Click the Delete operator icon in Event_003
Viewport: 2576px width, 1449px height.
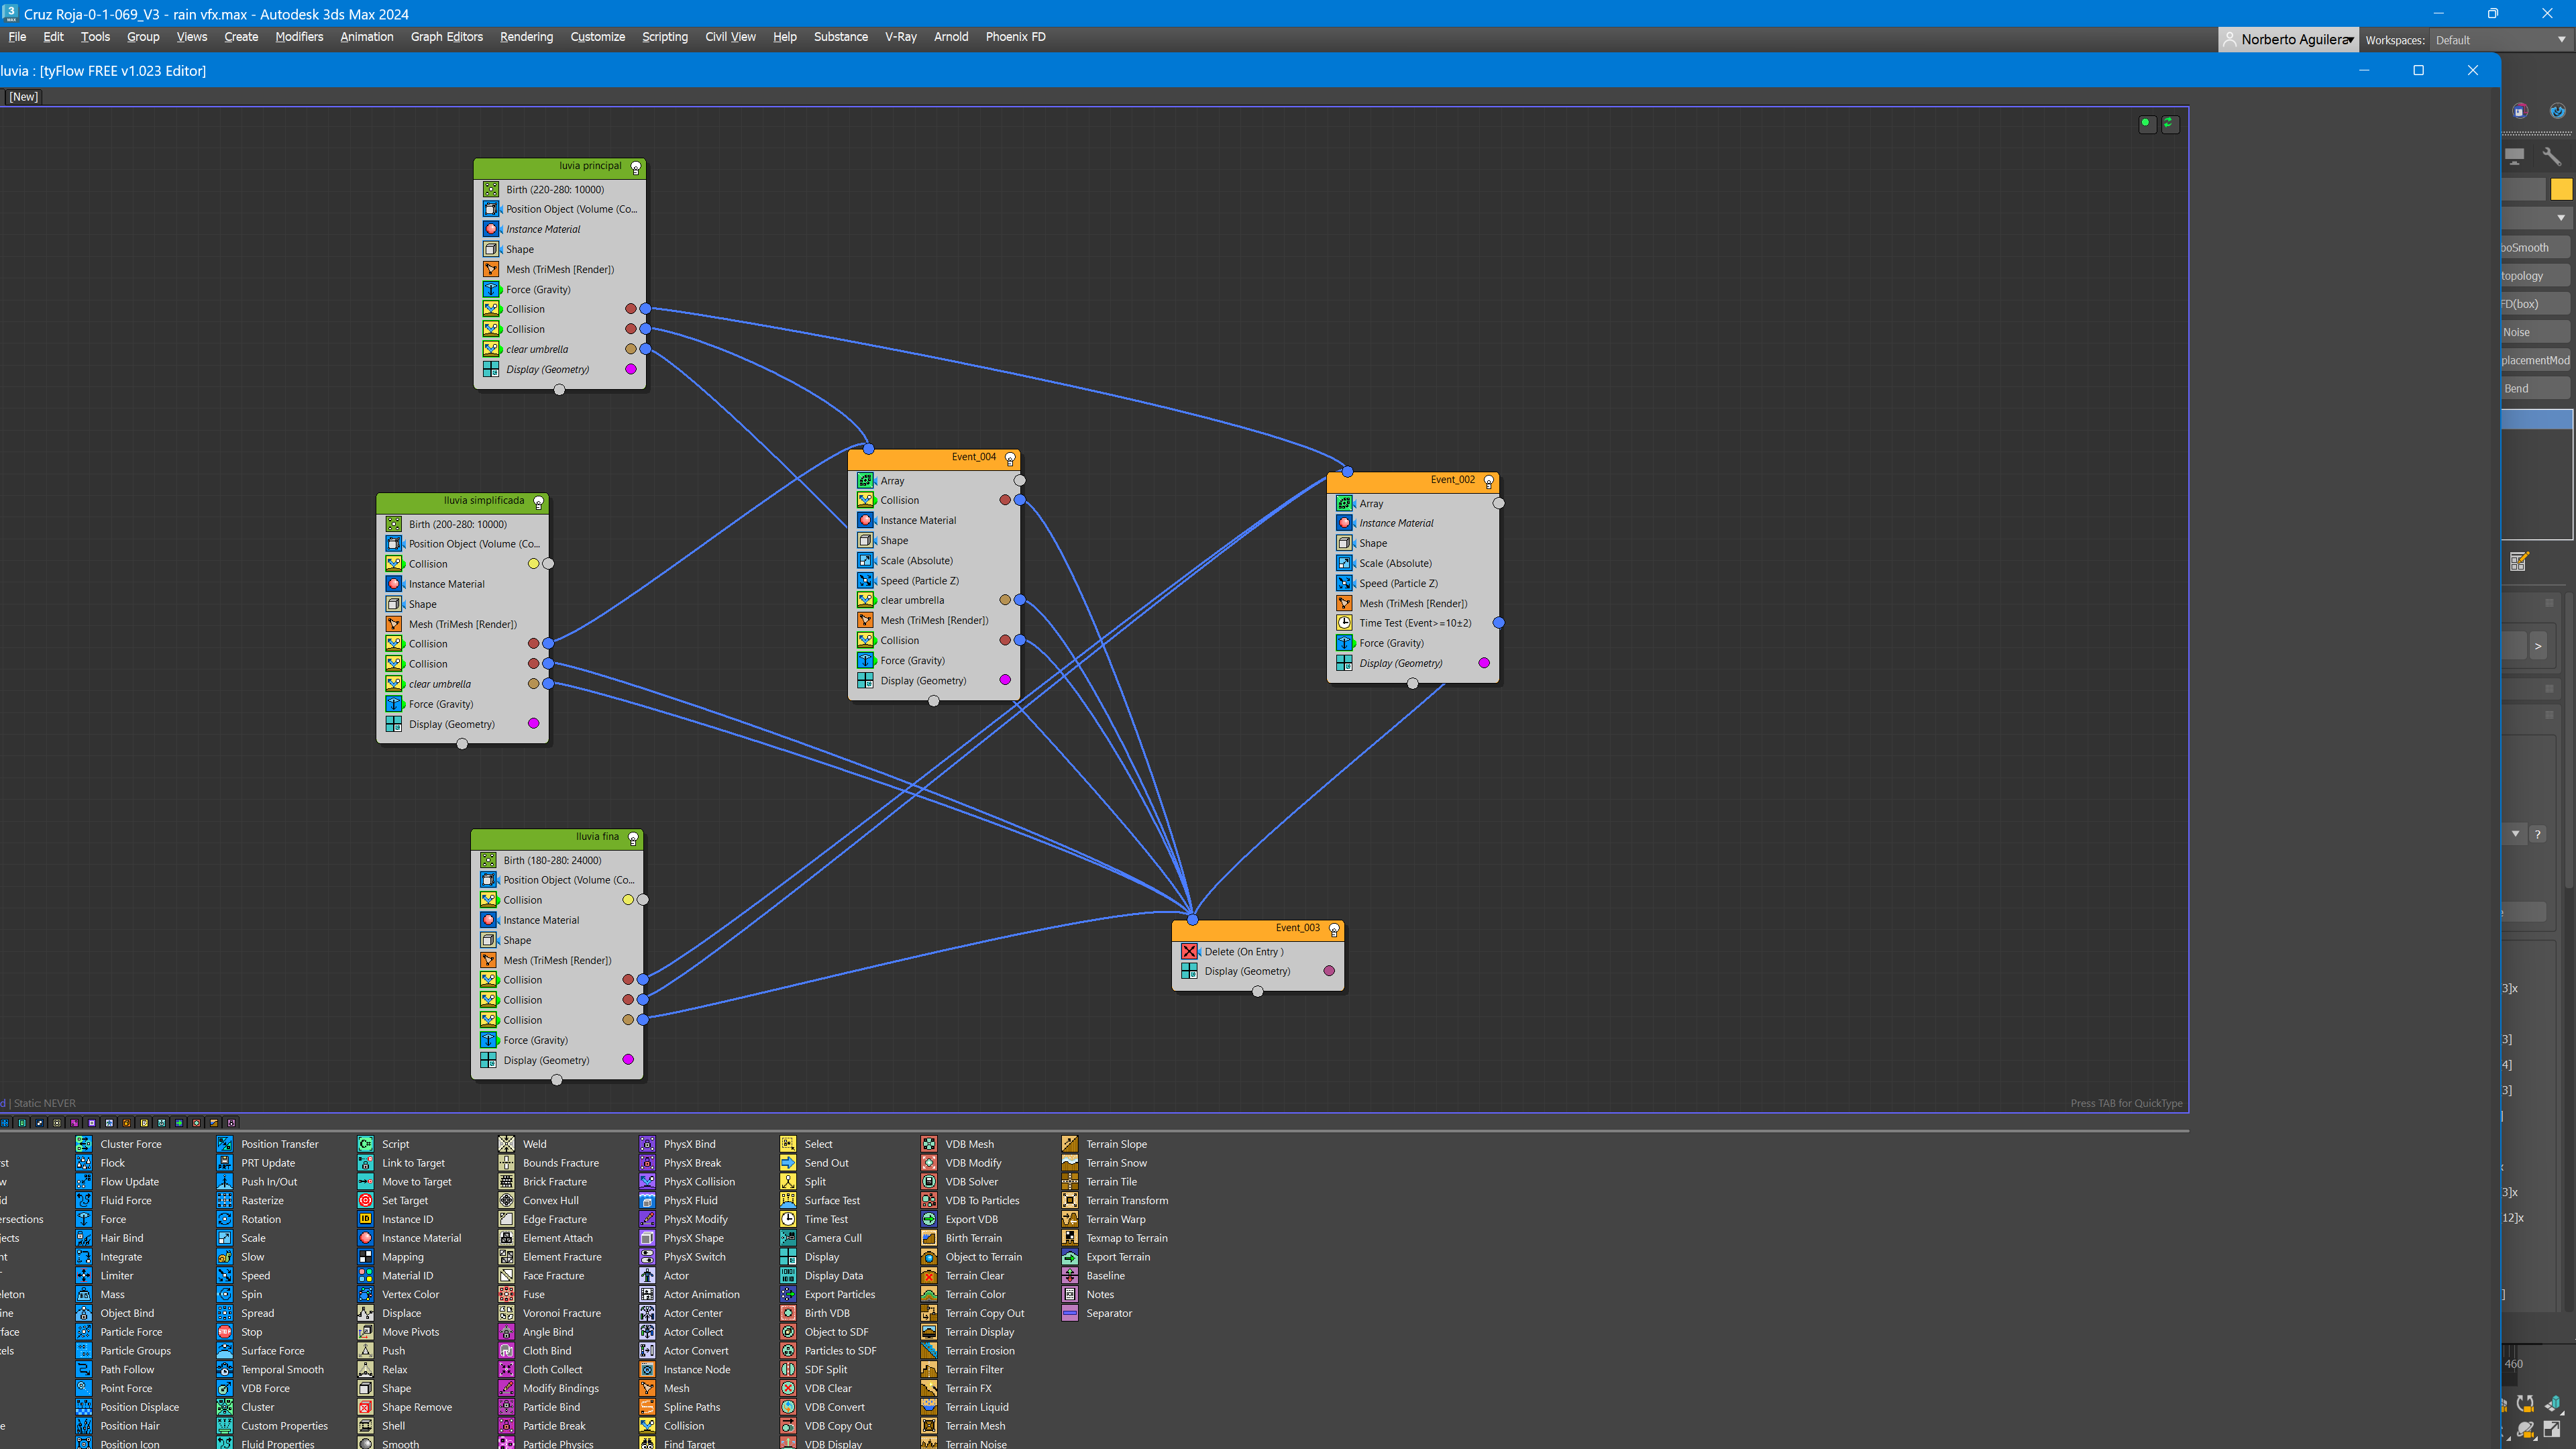[1189, 951]
